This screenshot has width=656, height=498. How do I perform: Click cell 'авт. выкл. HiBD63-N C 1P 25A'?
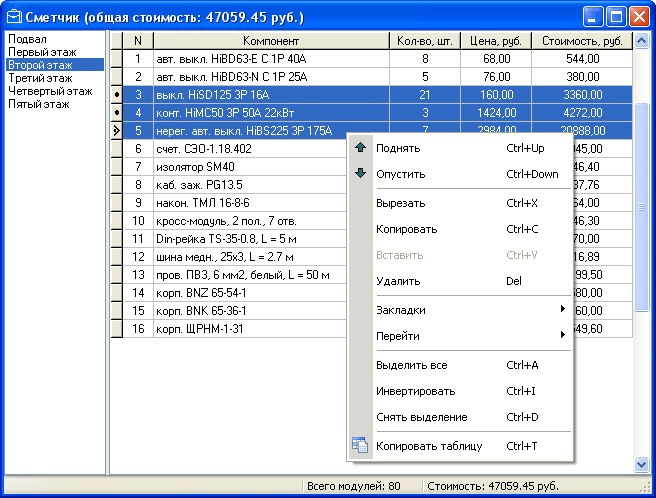pyautogui.click(x=272, y=77)
